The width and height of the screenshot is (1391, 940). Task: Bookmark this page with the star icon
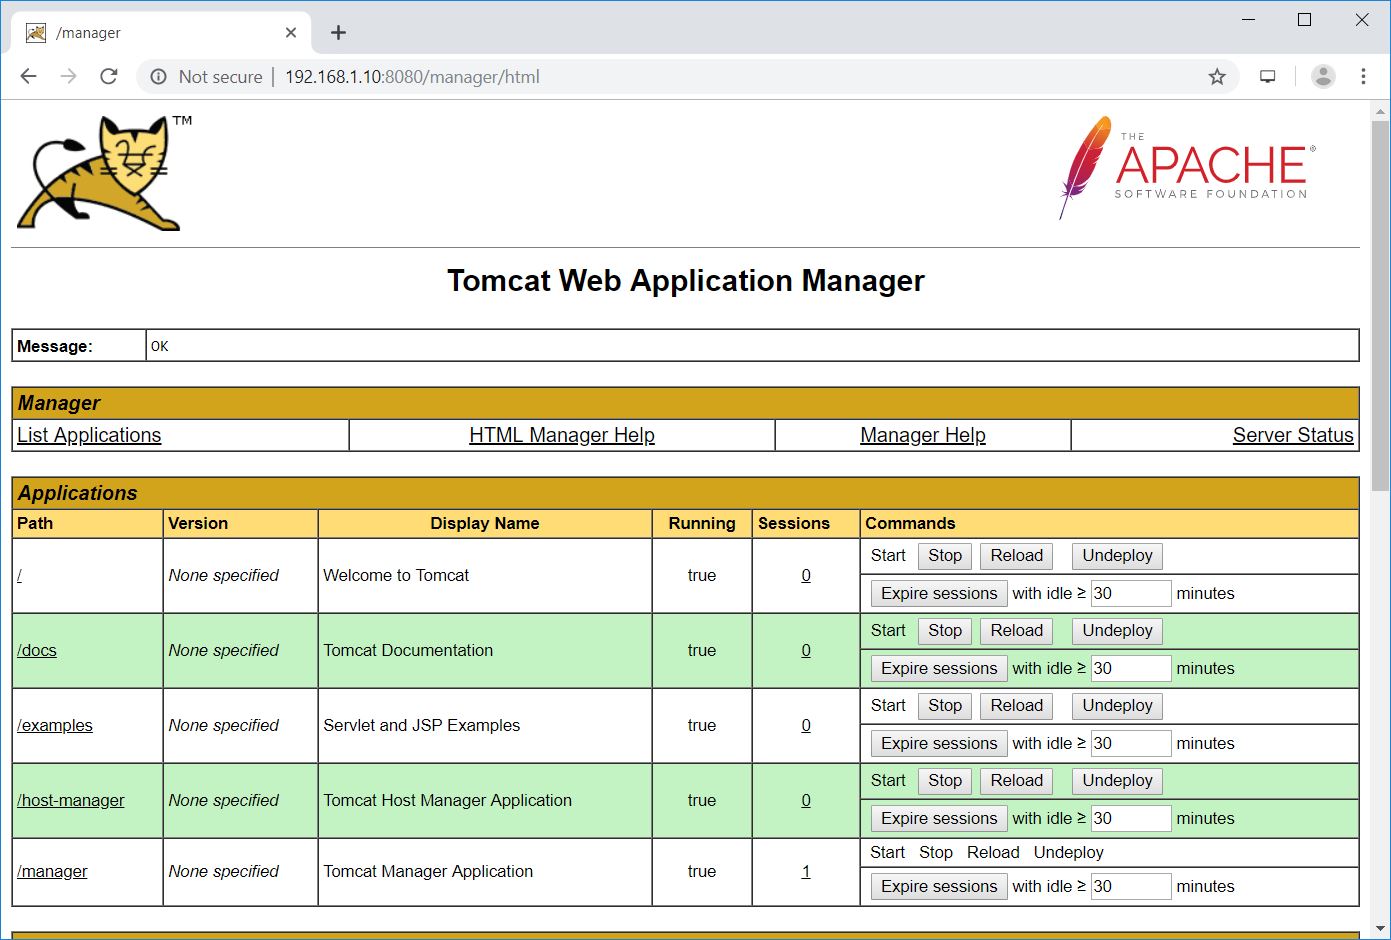pos(1217,77)
